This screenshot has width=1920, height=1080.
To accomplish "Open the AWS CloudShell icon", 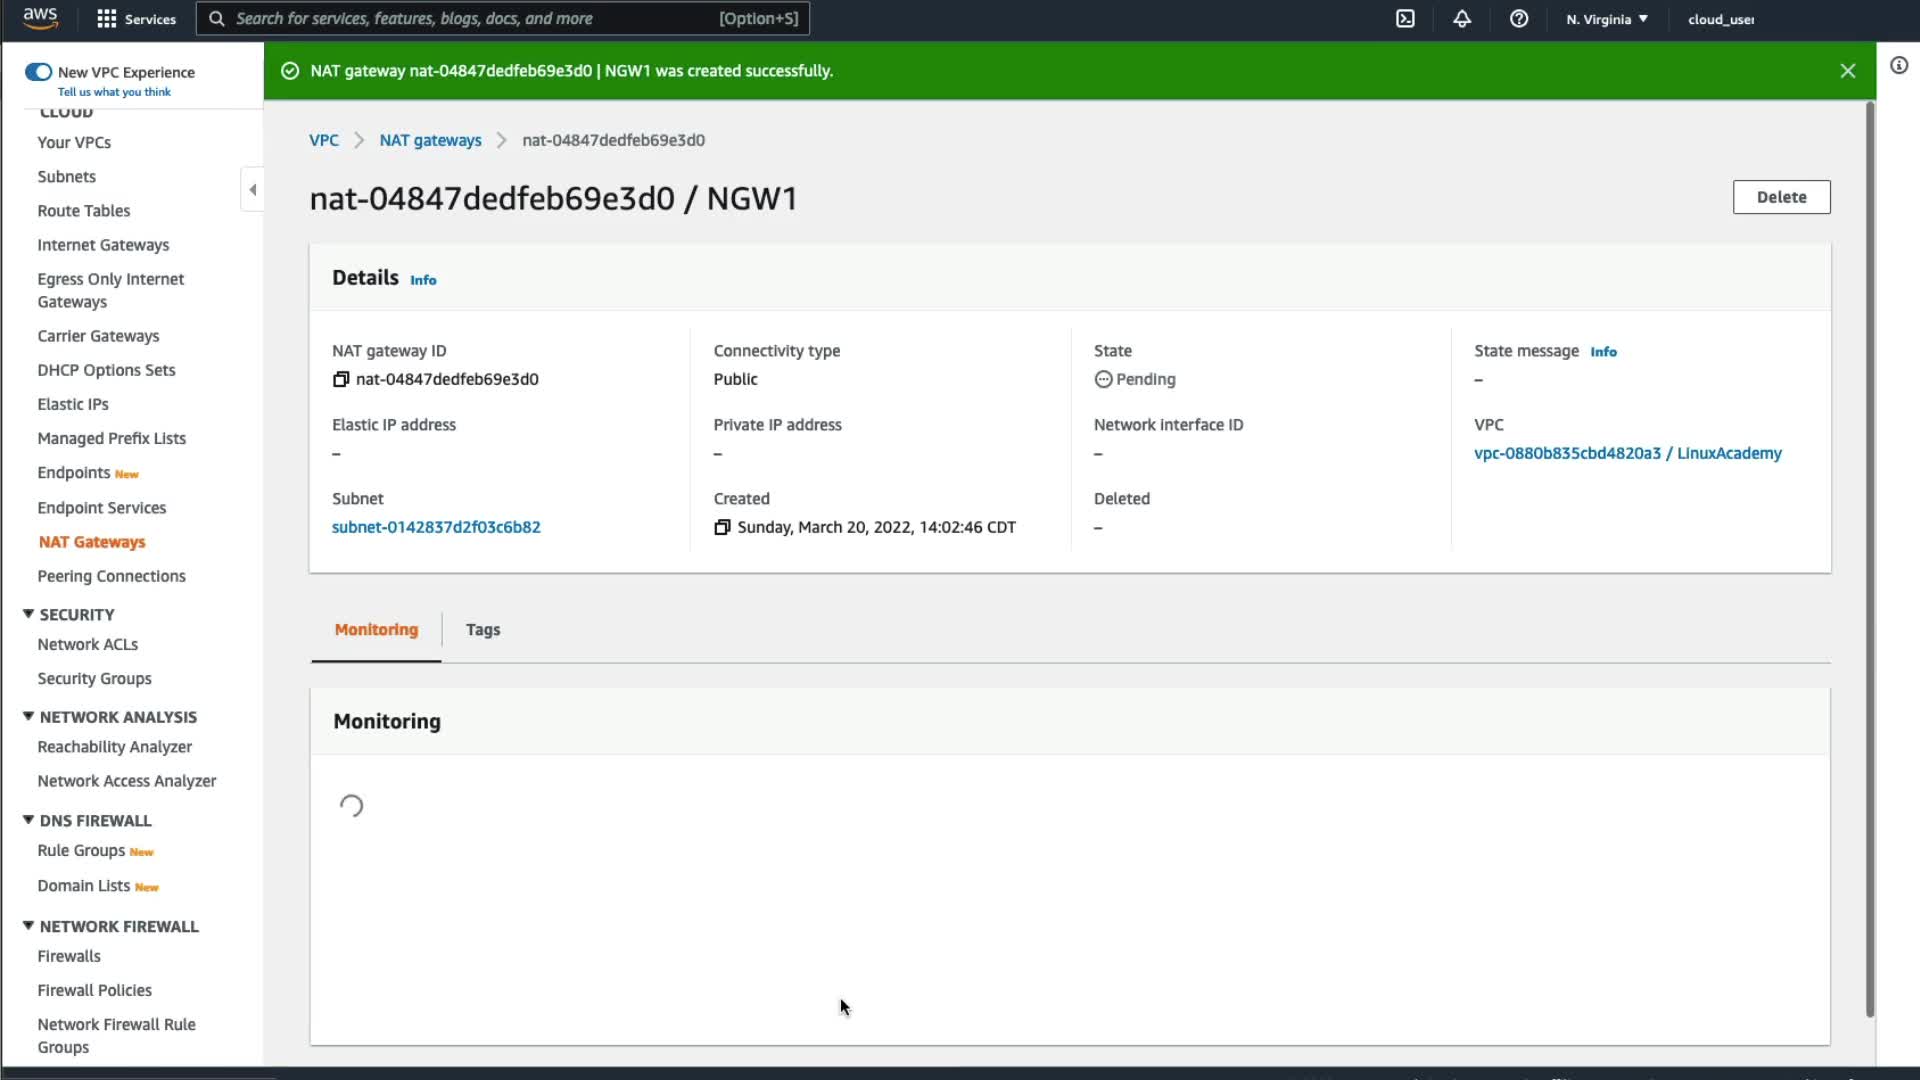I will [x=1405, y=19].
